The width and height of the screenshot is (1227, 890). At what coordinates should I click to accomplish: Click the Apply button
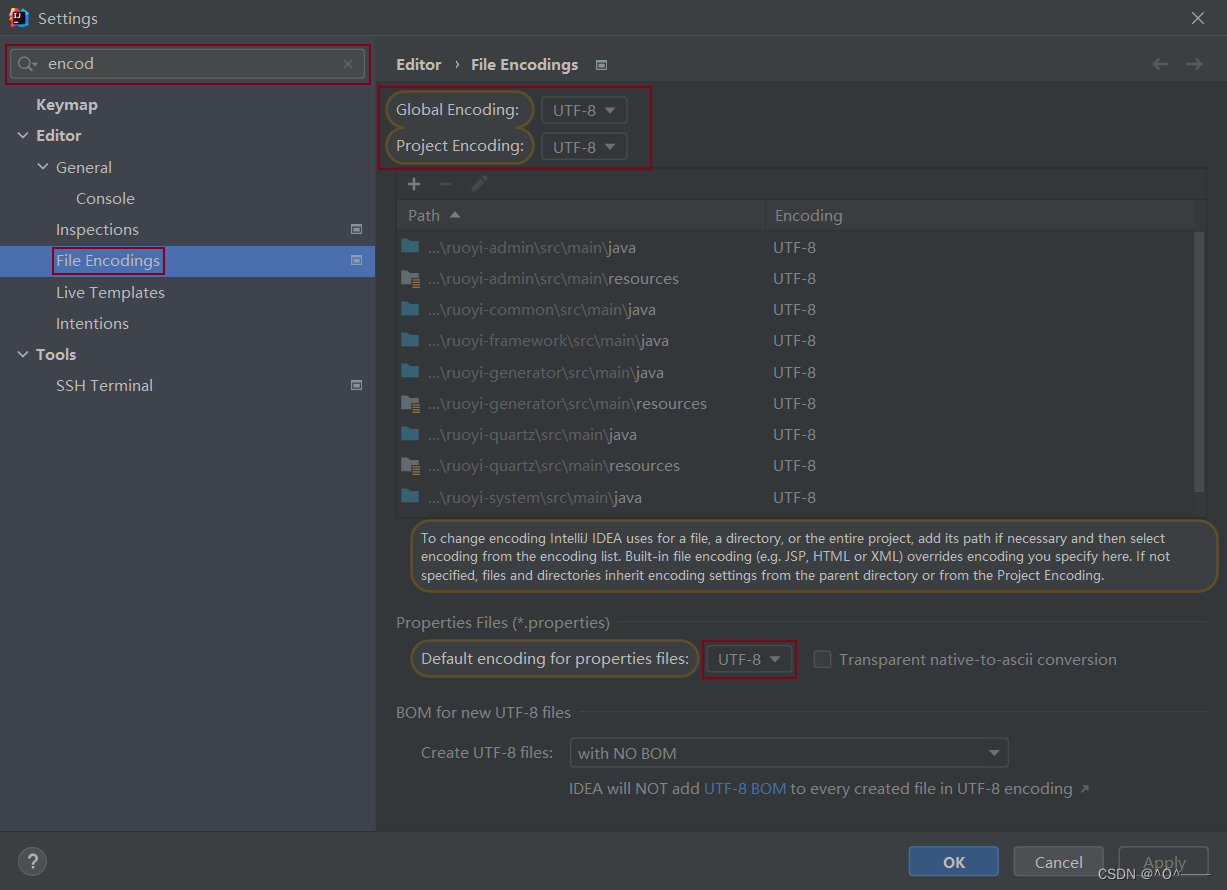1164,862
